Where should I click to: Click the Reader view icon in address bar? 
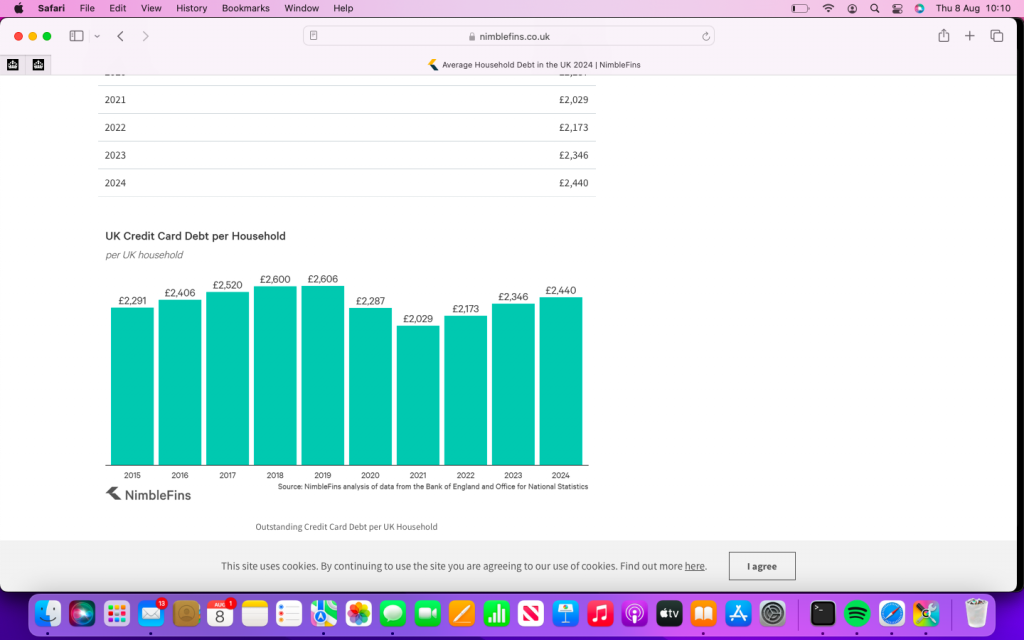pos(314,36)
